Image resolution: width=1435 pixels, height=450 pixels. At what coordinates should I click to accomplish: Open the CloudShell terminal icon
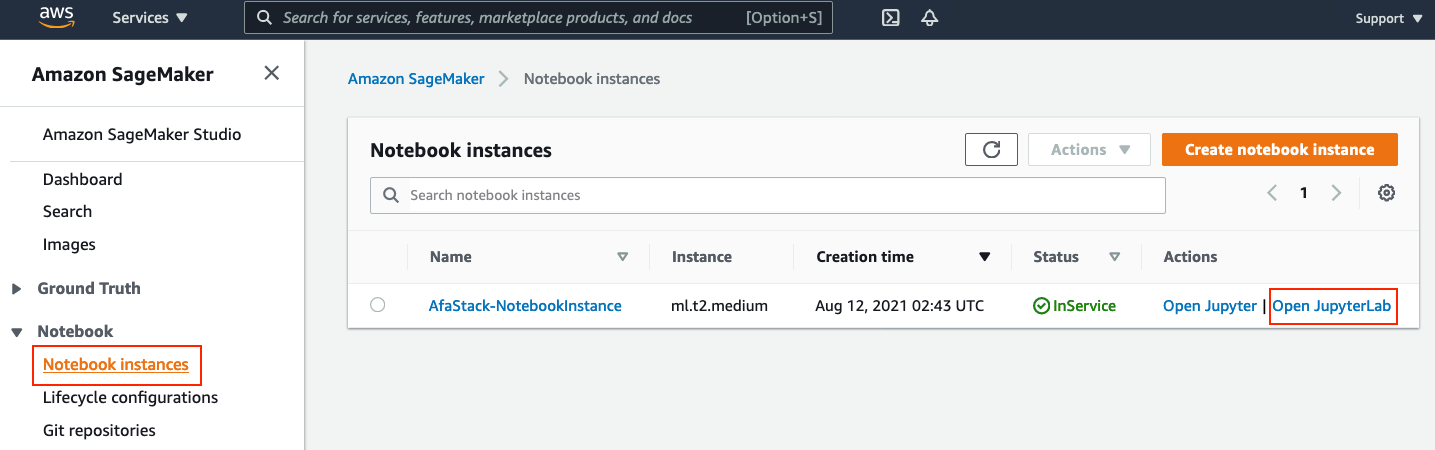890,18
